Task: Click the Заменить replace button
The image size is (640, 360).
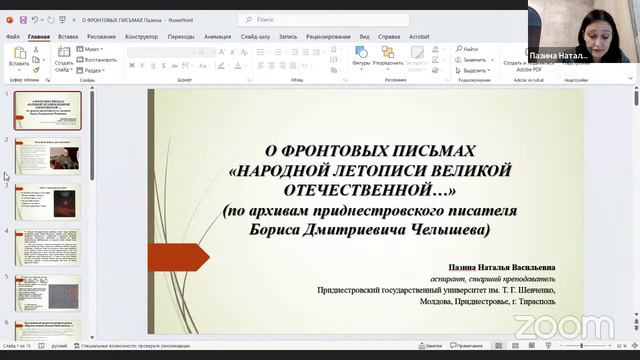Action: pyautogui.click(x=471, y=60)
